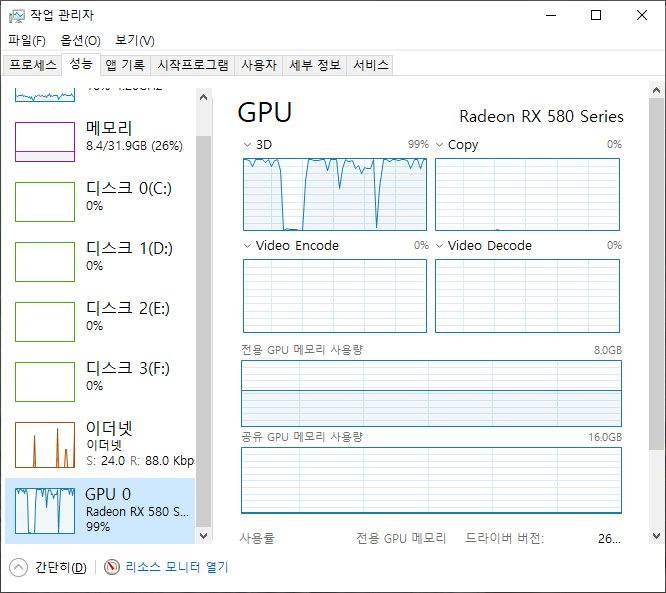Open the 3D engine dropdown
Image resolution: width=666 pixels, height=593 pixels.
point(248,145)
